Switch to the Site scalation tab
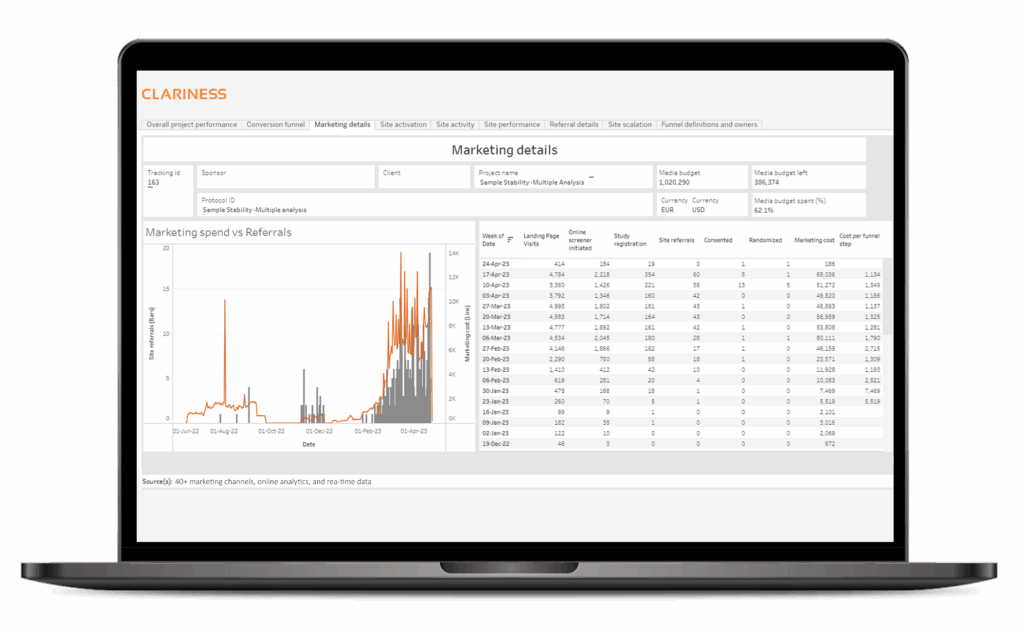The width and height of the screenshot is (1024, 632). pos(630,125)
